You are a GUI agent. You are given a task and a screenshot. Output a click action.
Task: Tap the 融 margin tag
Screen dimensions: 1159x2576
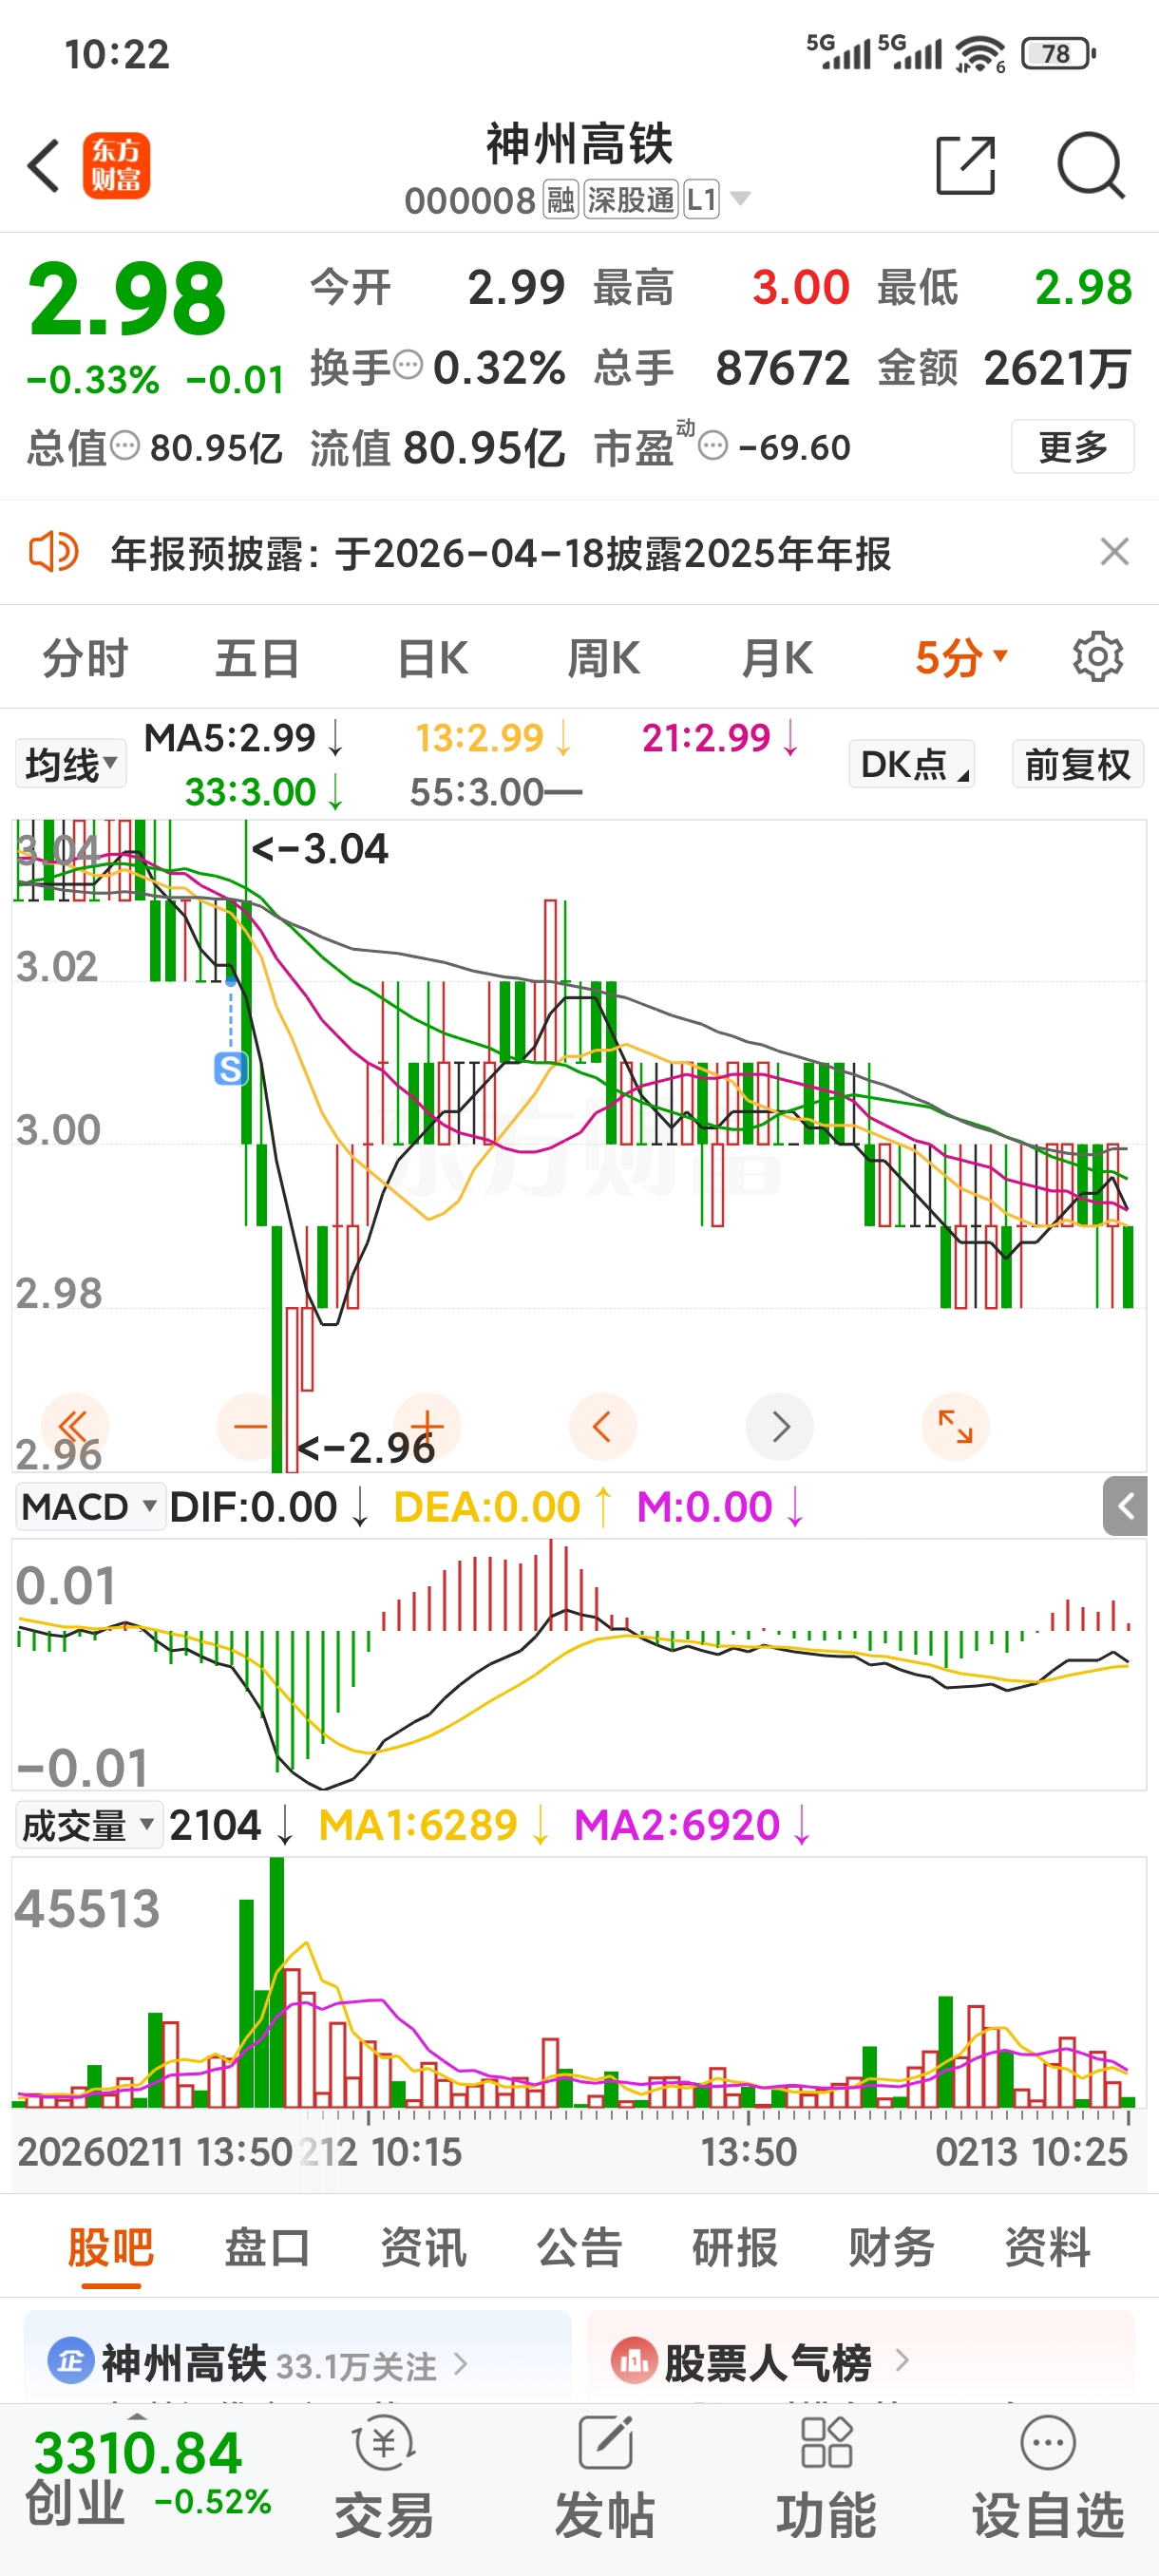click(560, 200)
